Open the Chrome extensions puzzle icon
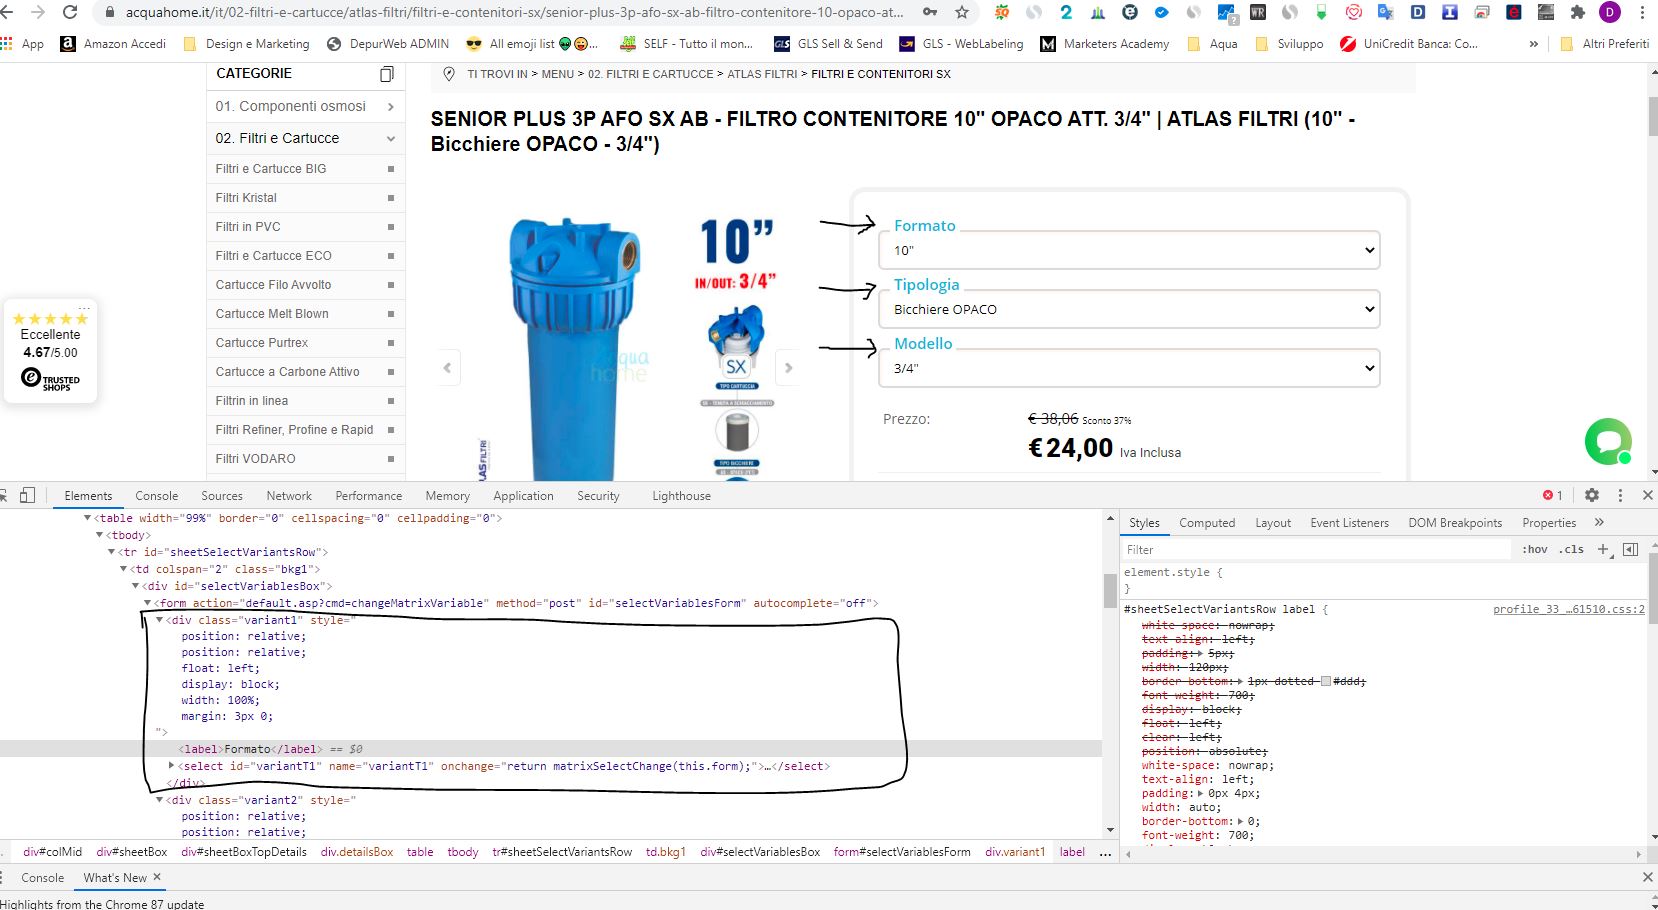Viewport: 1658px width, 910px height. pyautogui.click(x=1578, y=13)
